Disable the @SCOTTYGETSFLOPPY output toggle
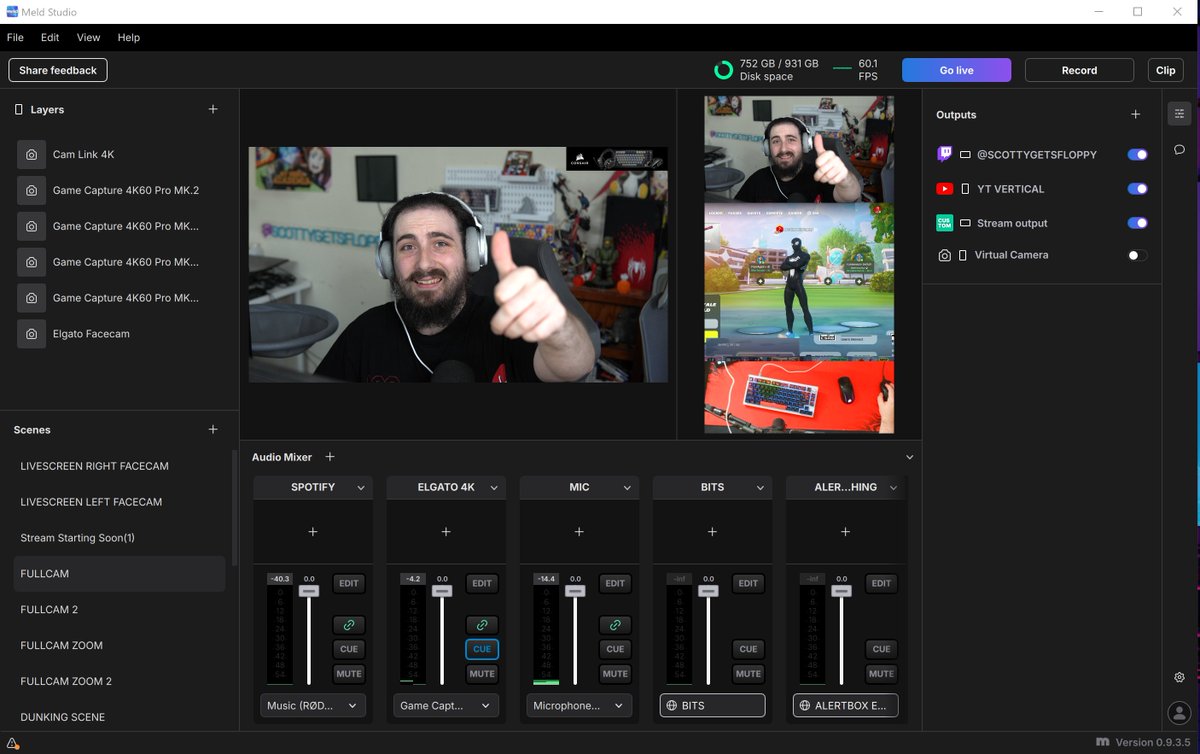 1137,154
